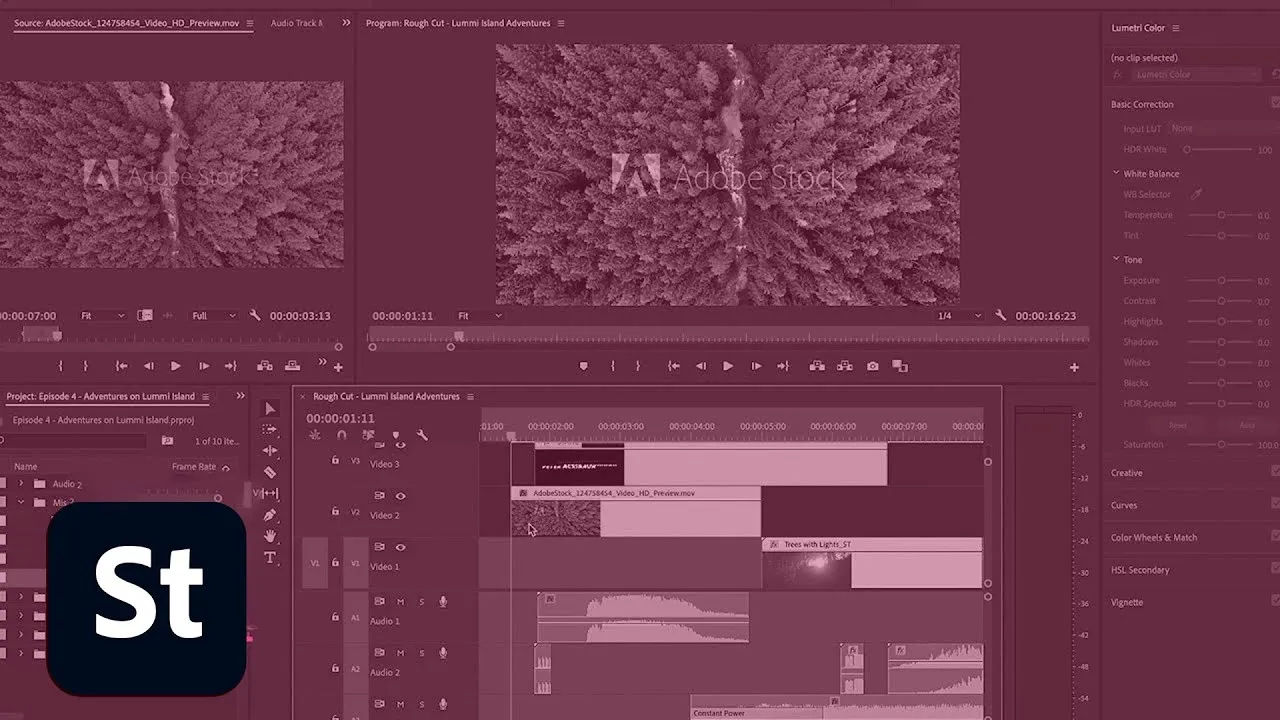Expand the Audio folder in Project panel
Viewport: 1280px width, 720px height.
coord(21,484)
